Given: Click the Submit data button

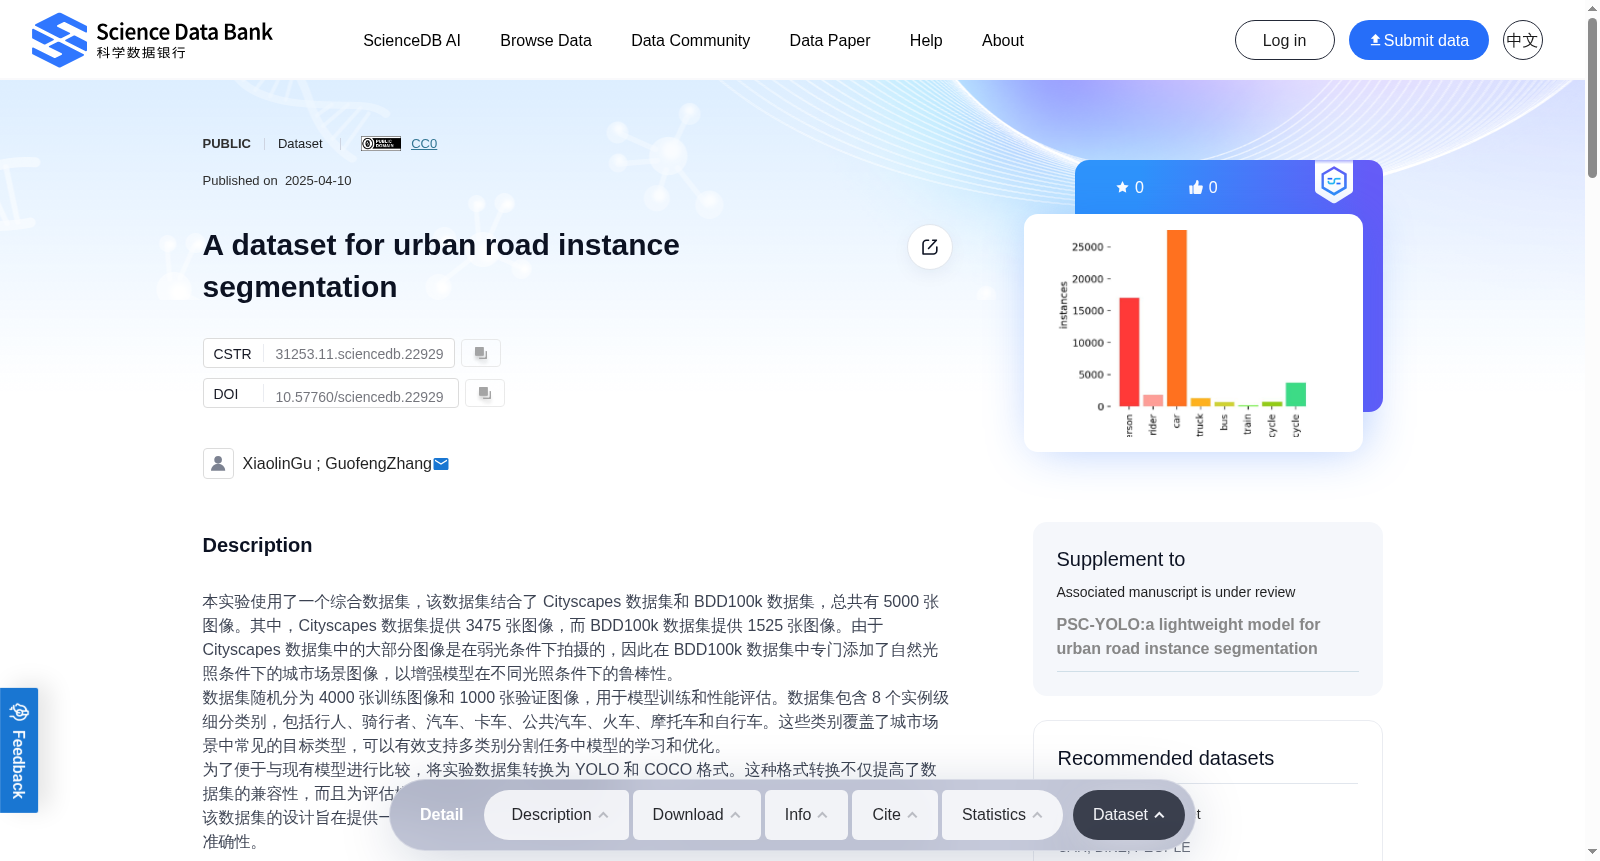Looking at the screenshot, I should click(x=1419, y=40).
